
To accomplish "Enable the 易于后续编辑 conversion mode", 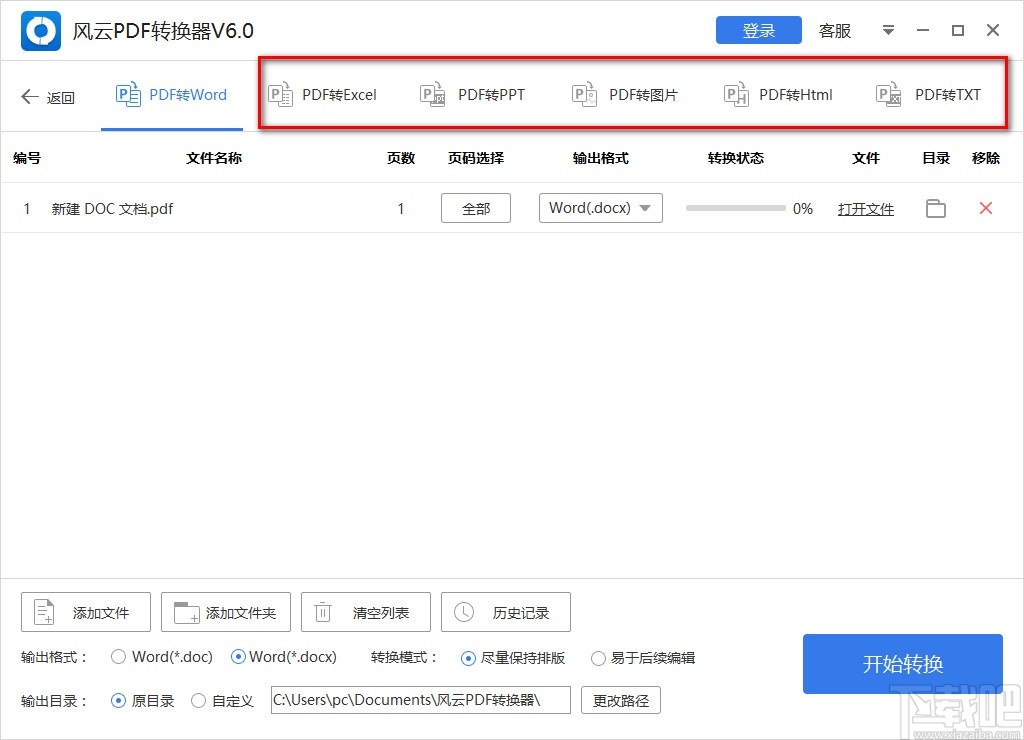I will click(x=599, y=657).
